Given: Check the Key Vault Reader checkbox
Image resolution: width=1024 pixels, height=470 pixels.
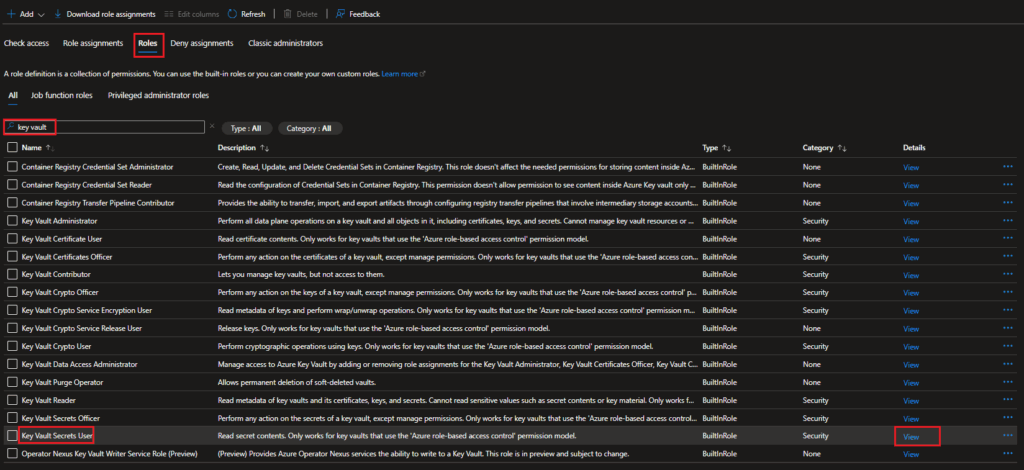Looking at the screenshot, I should (12, 400).
